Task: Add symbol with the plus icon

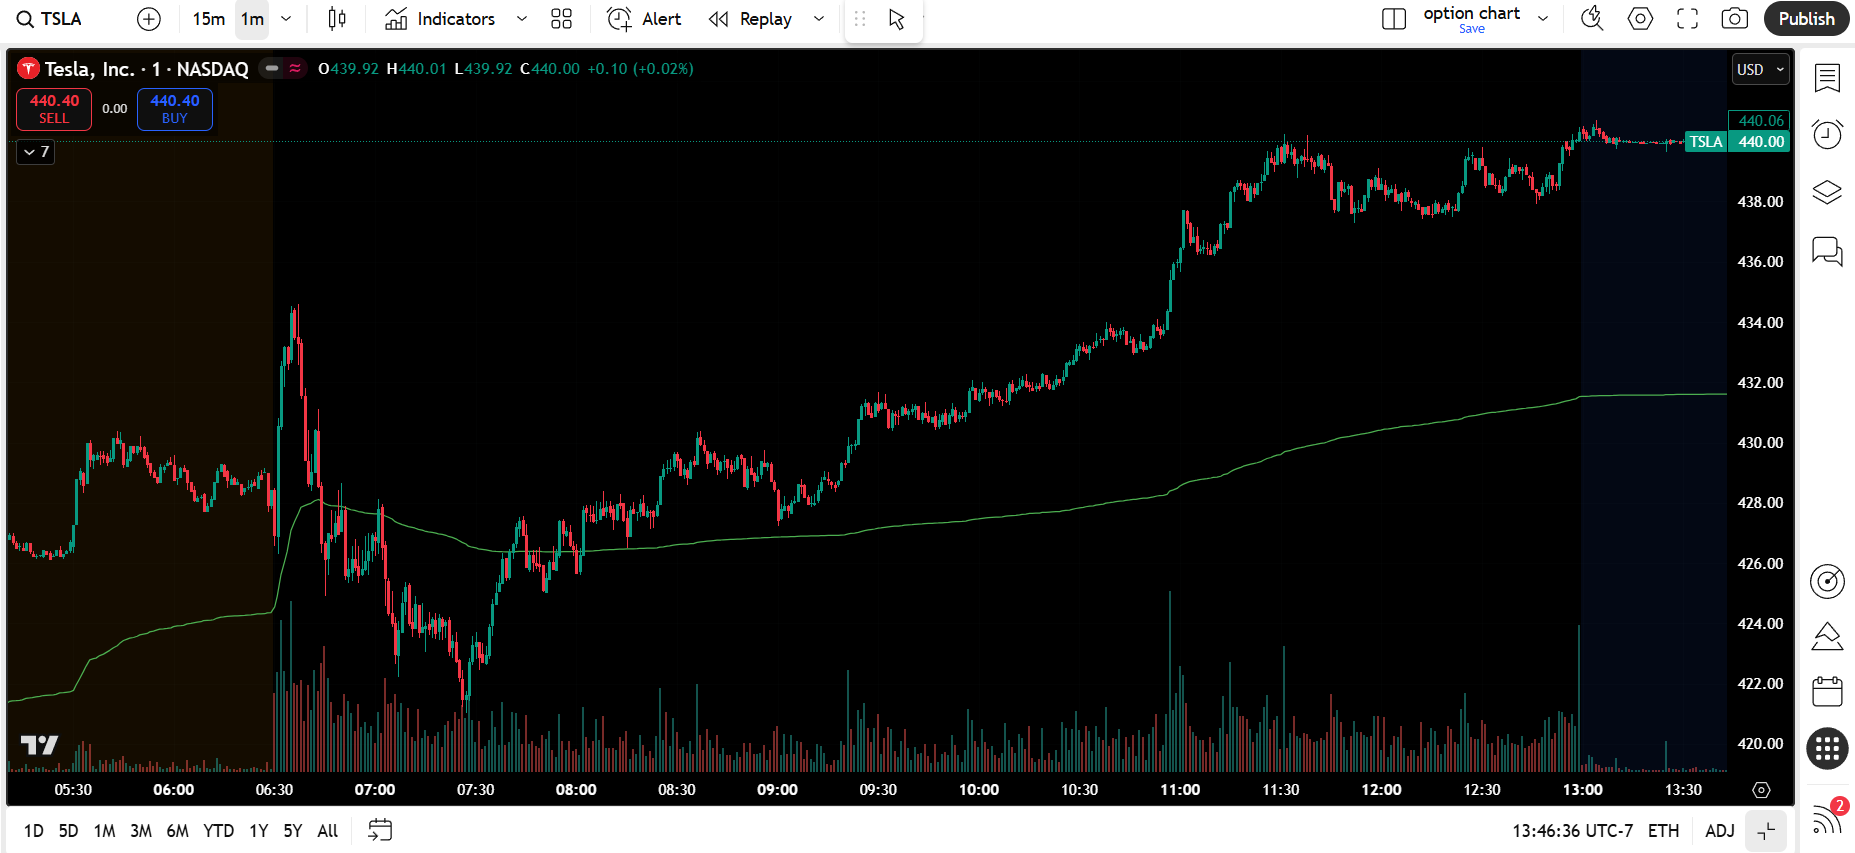Action: (149, 19)
